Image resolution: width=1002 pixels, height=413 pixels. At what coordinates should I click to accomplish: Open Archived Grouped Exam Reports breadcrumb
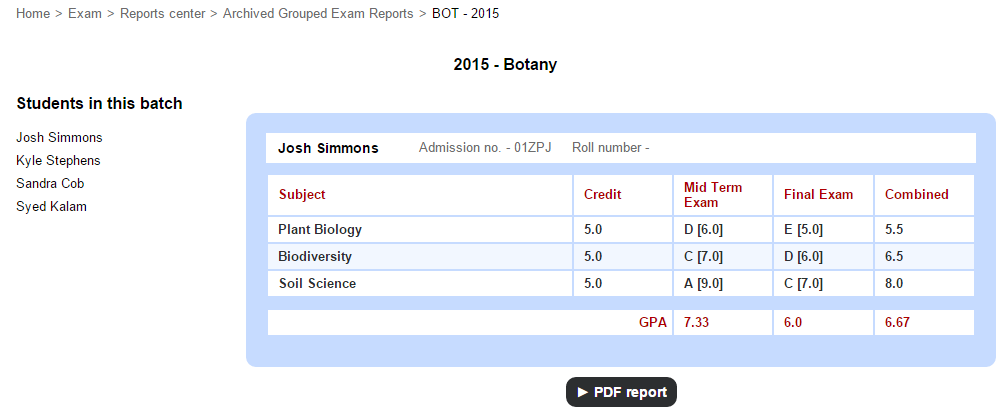pyautogui.click(x=318, y=13)
